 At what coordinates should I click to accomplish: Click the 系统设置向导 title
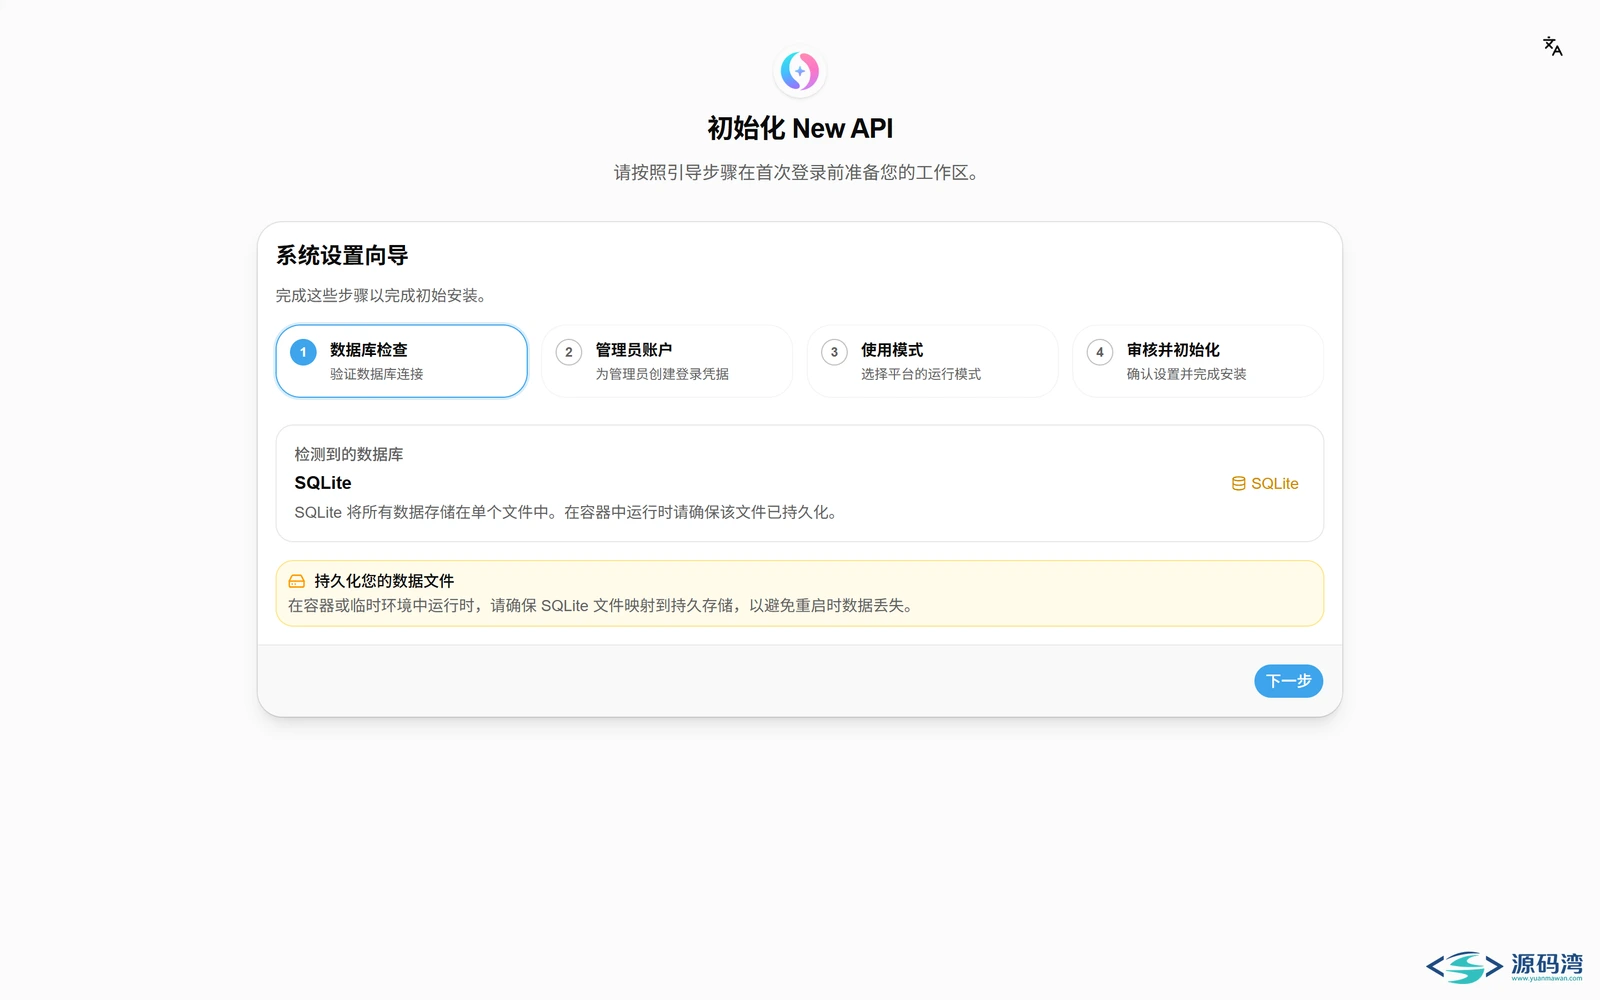click(342, 256)
